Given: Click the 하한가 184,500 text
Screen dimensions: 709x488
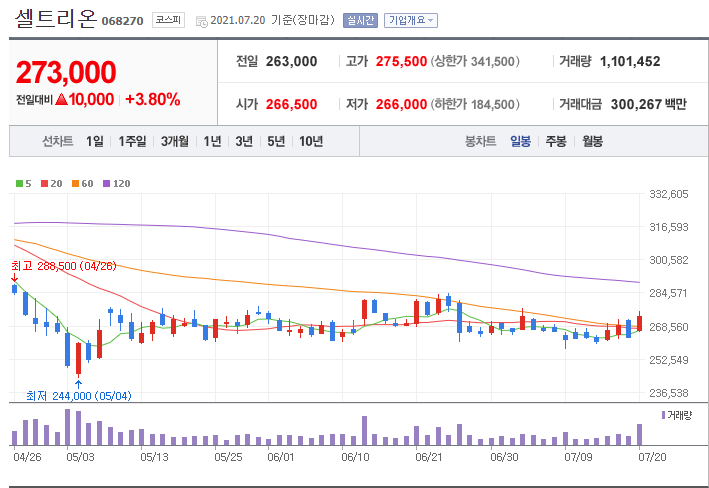Looking at the screenshot, I should (475, 104).
